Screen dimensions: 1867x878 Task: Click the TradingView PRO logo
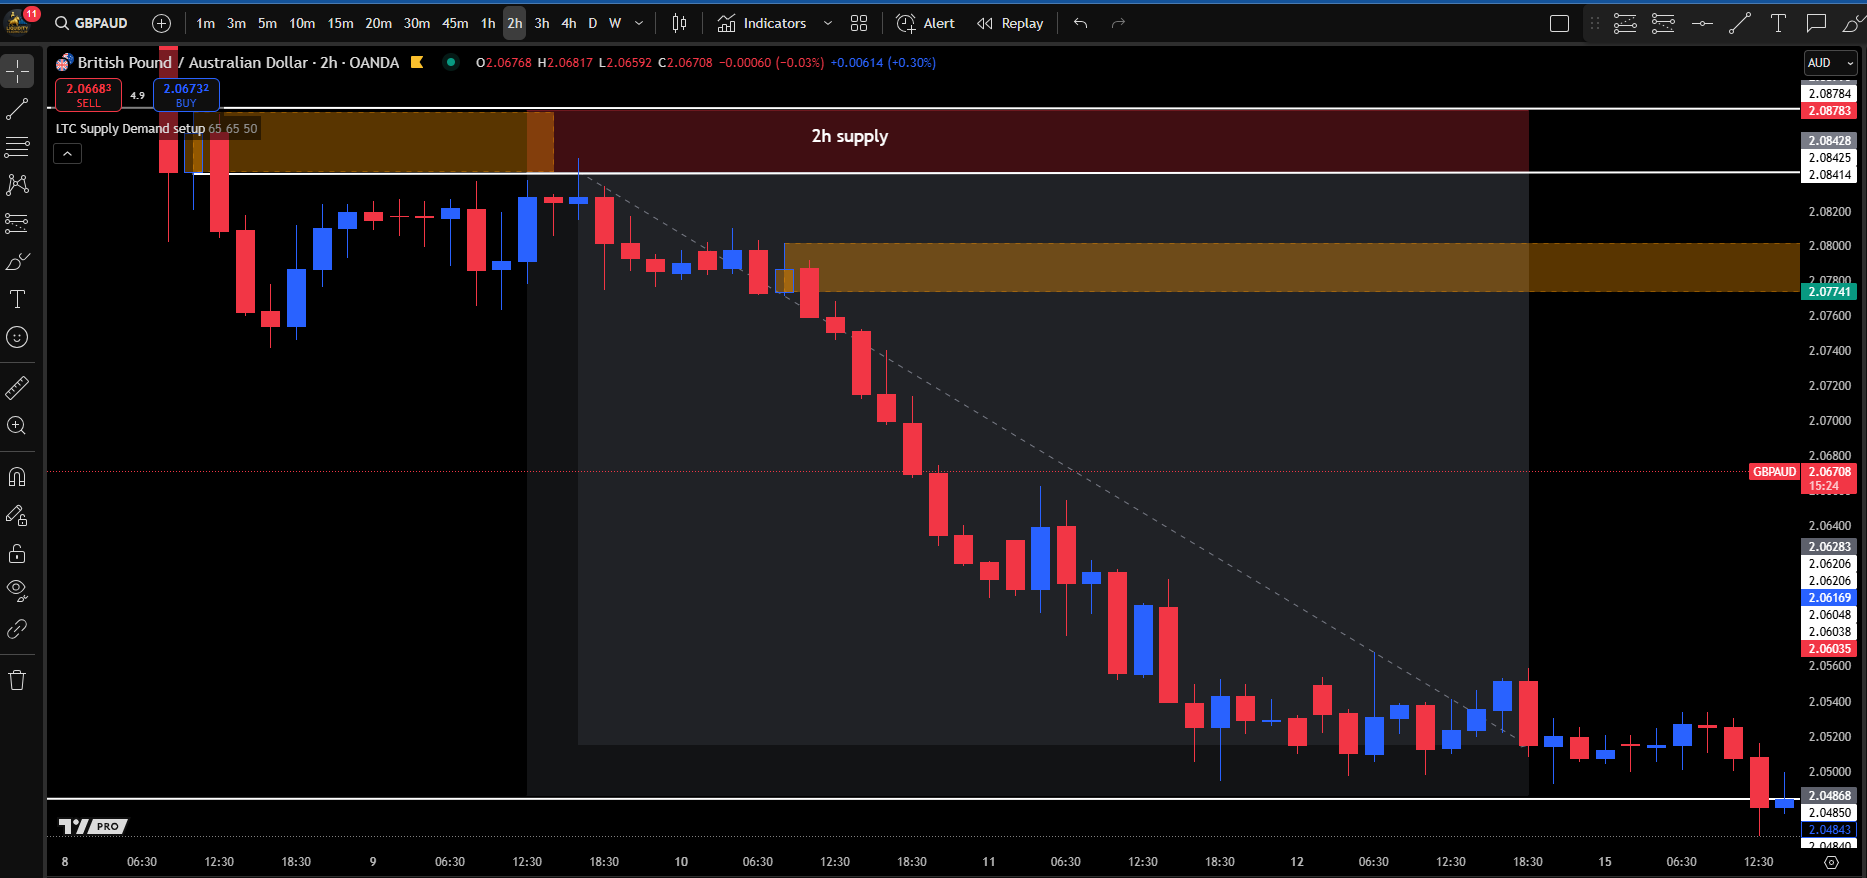tap(93, 826)
